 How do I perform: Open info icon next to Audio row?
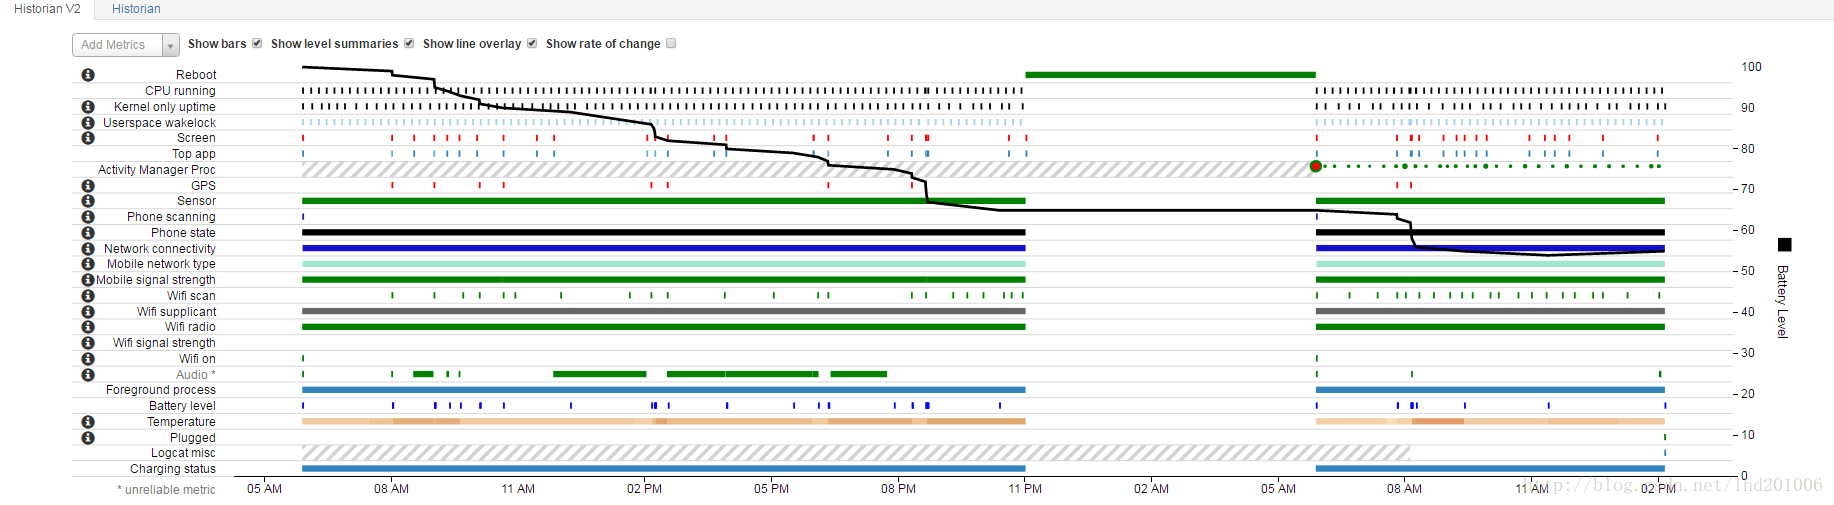point(88,375)
